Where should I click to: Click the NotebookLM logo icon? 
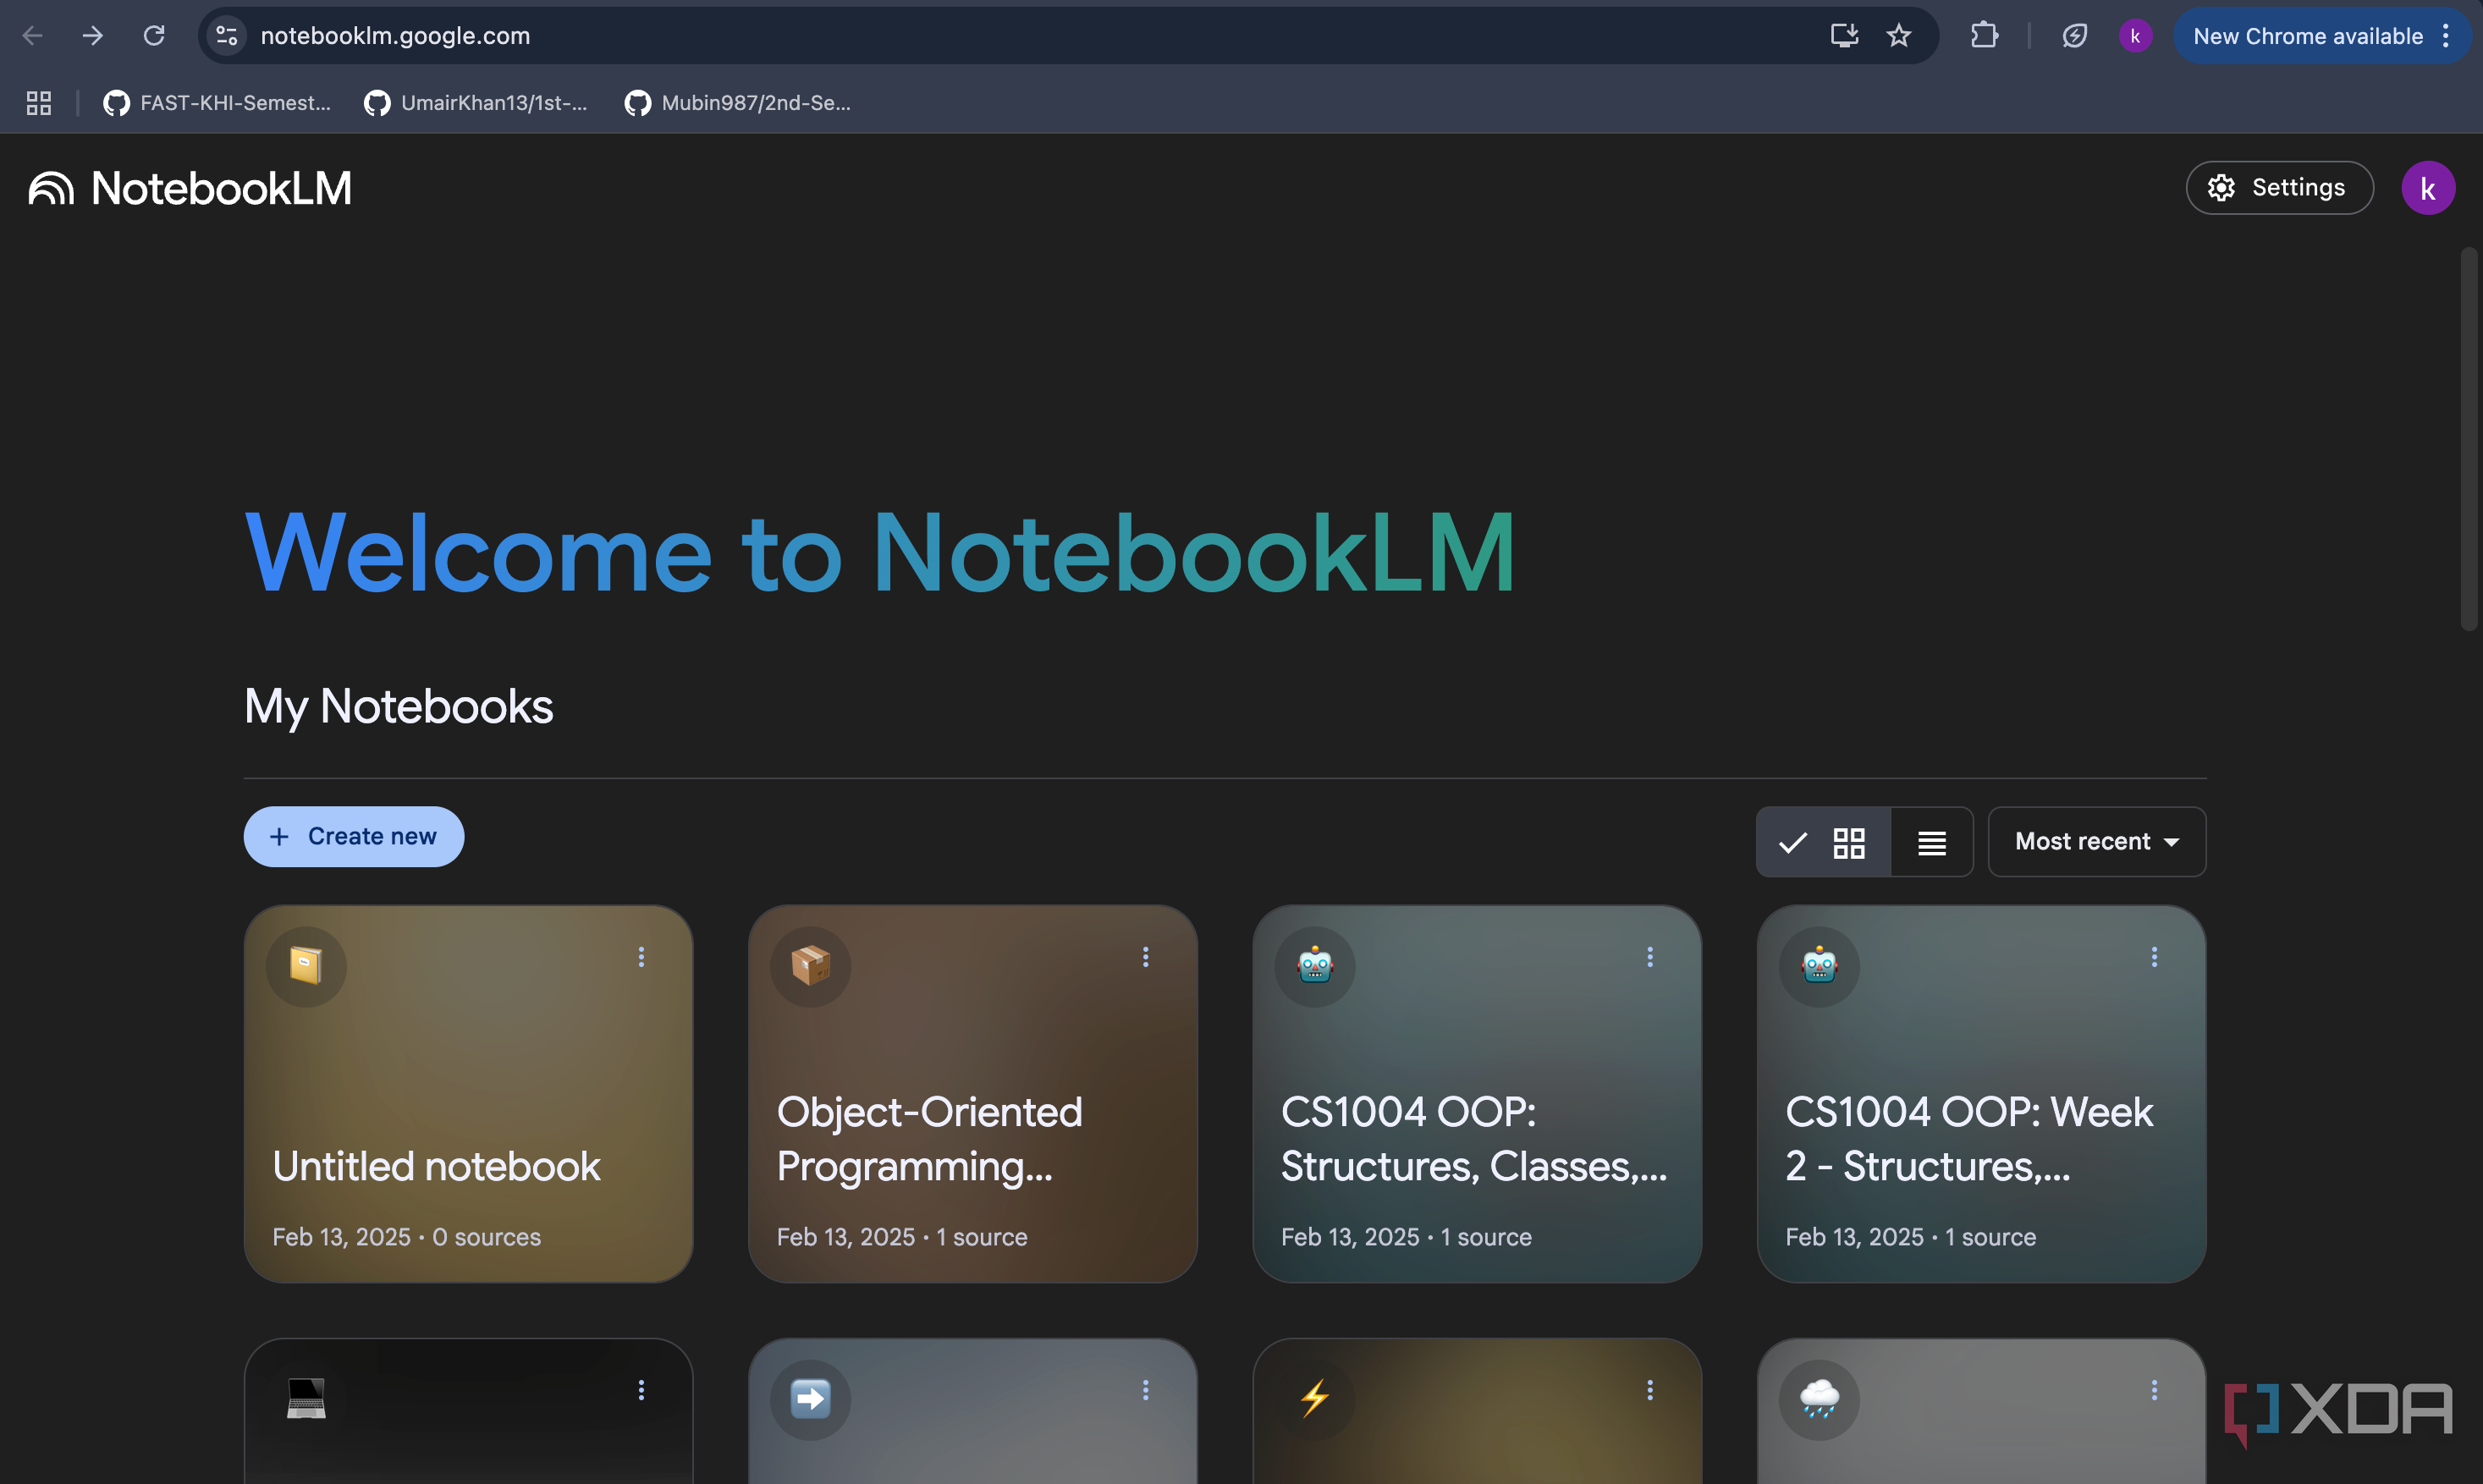pos(51,188)
